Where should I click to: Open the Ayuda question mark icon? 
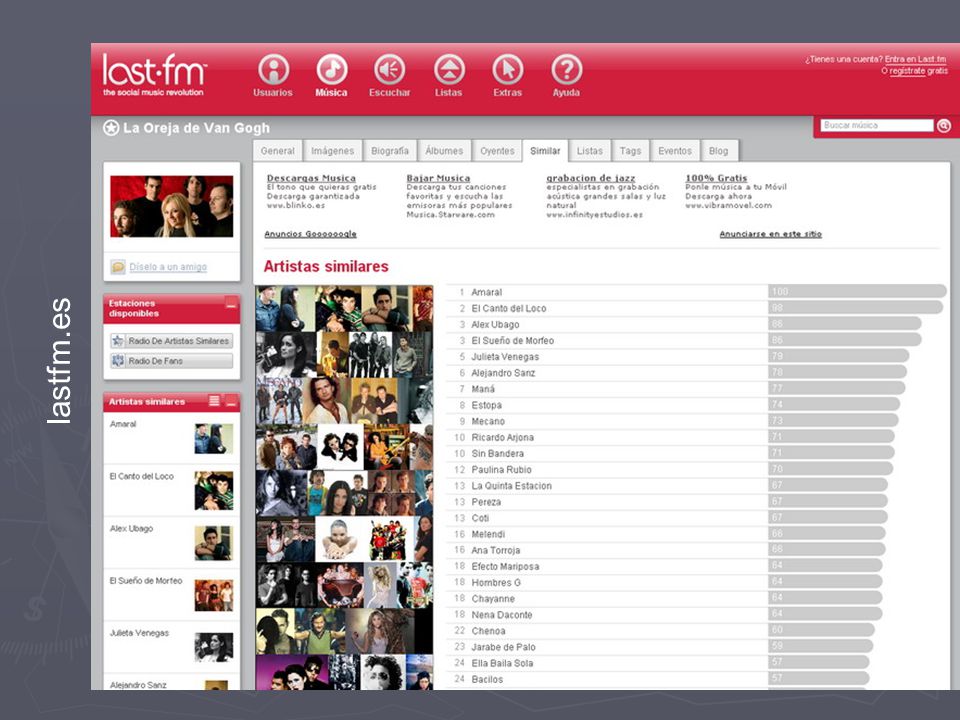tap(566, 70)
